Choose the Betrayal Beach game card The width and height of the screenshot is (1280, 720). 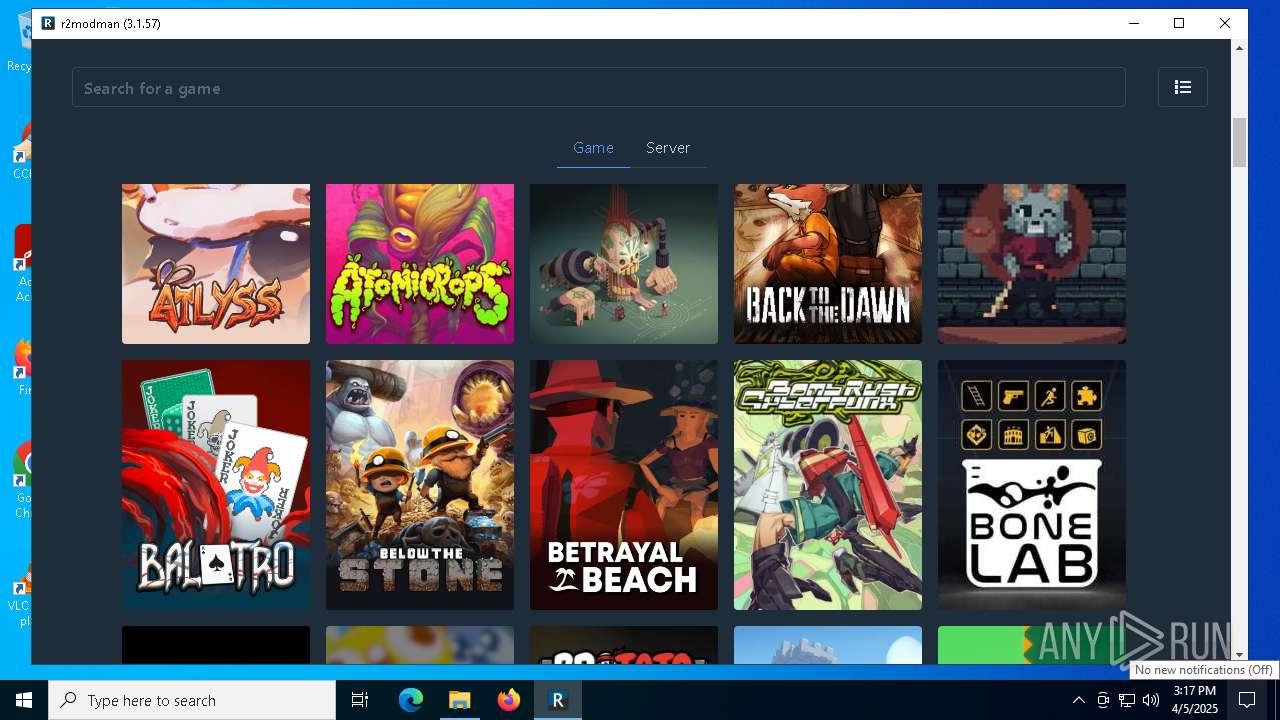pos(624,485)
